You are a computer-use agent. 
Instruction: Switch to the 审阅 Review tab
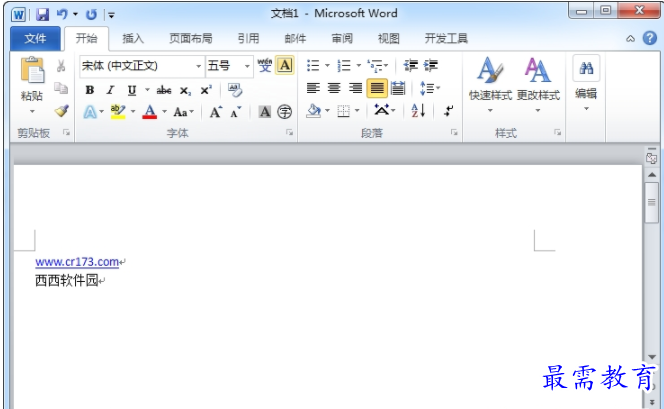pyautogui.click(x=342, y=39)
